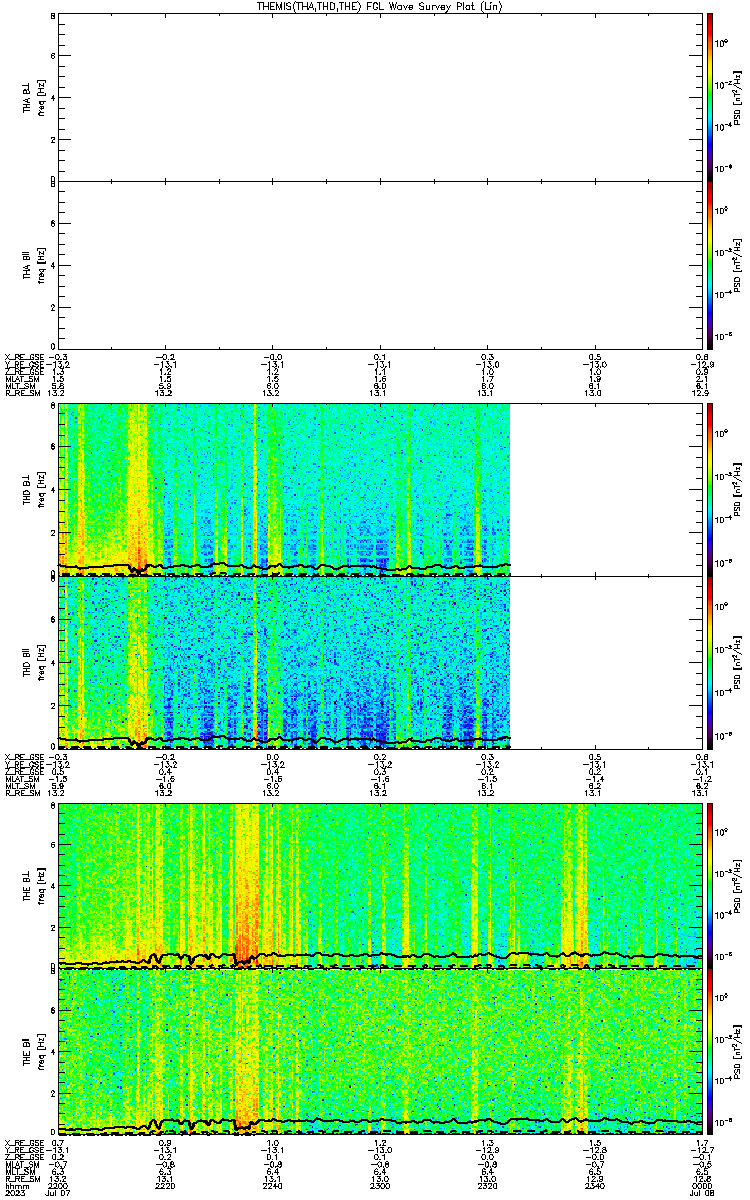Click the THE BL freq [Hz] axis label
This screenshot has width=750, height=1200.
coord(41,887)
